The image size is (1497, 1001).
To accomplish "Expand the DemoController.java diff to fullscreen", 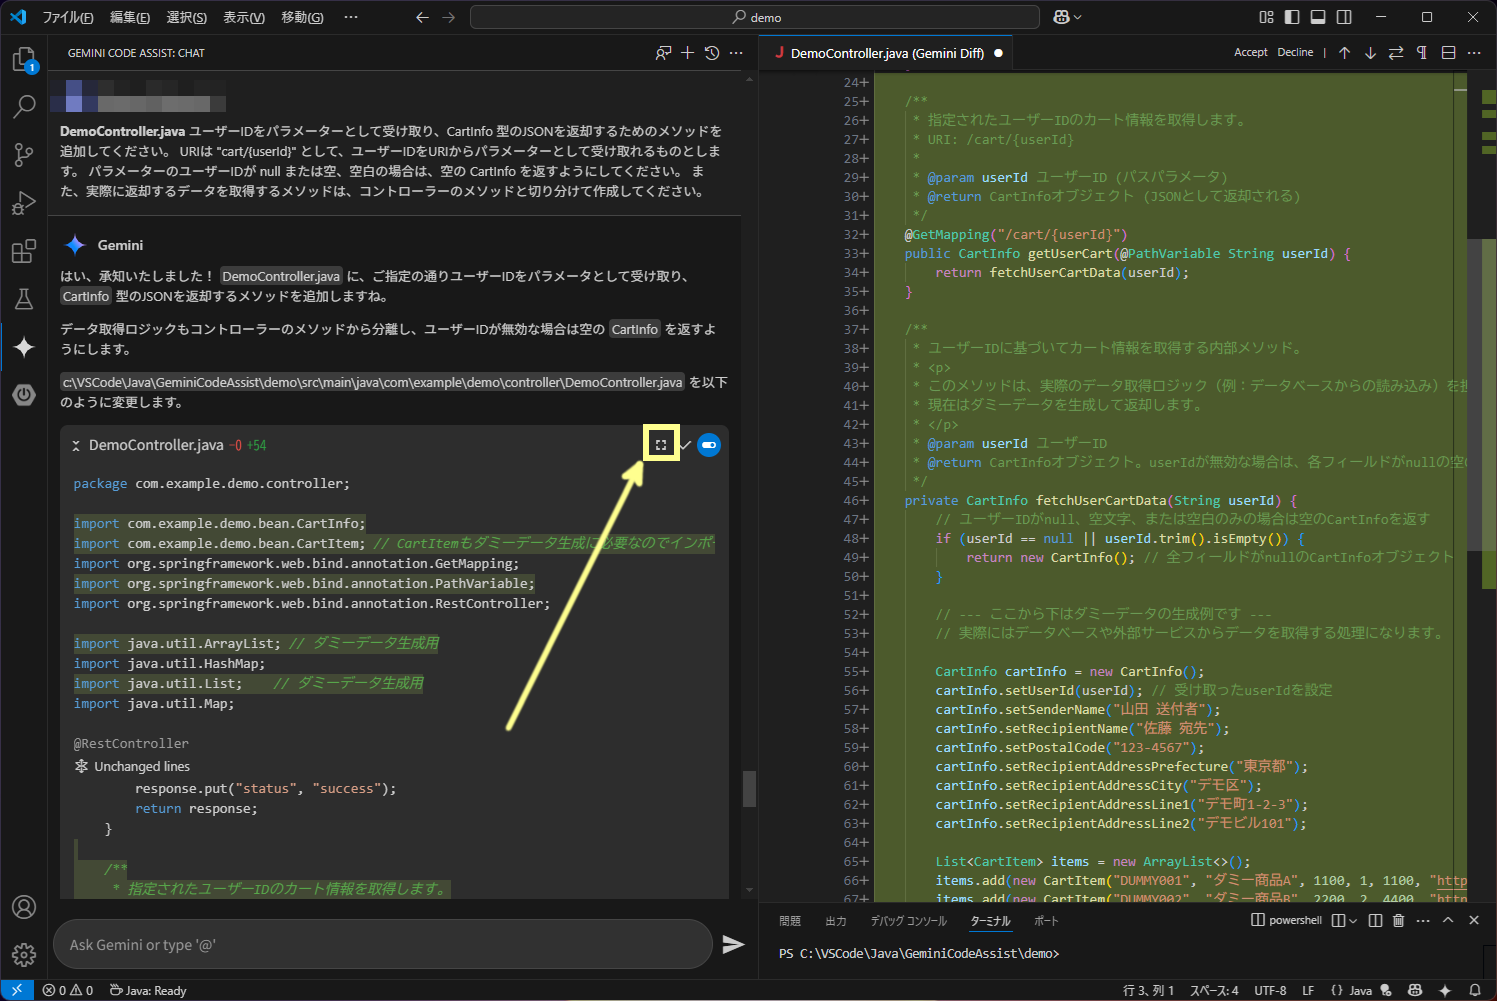I will [x=660, y=444].
